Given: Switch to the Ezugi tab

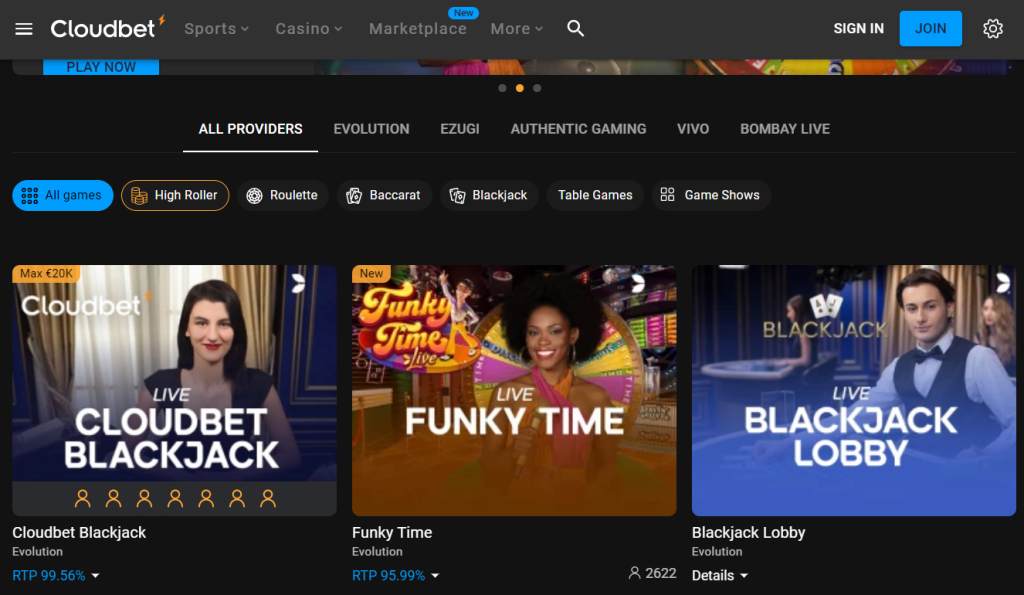Looking at the screenshot, I should coord(460,129).
